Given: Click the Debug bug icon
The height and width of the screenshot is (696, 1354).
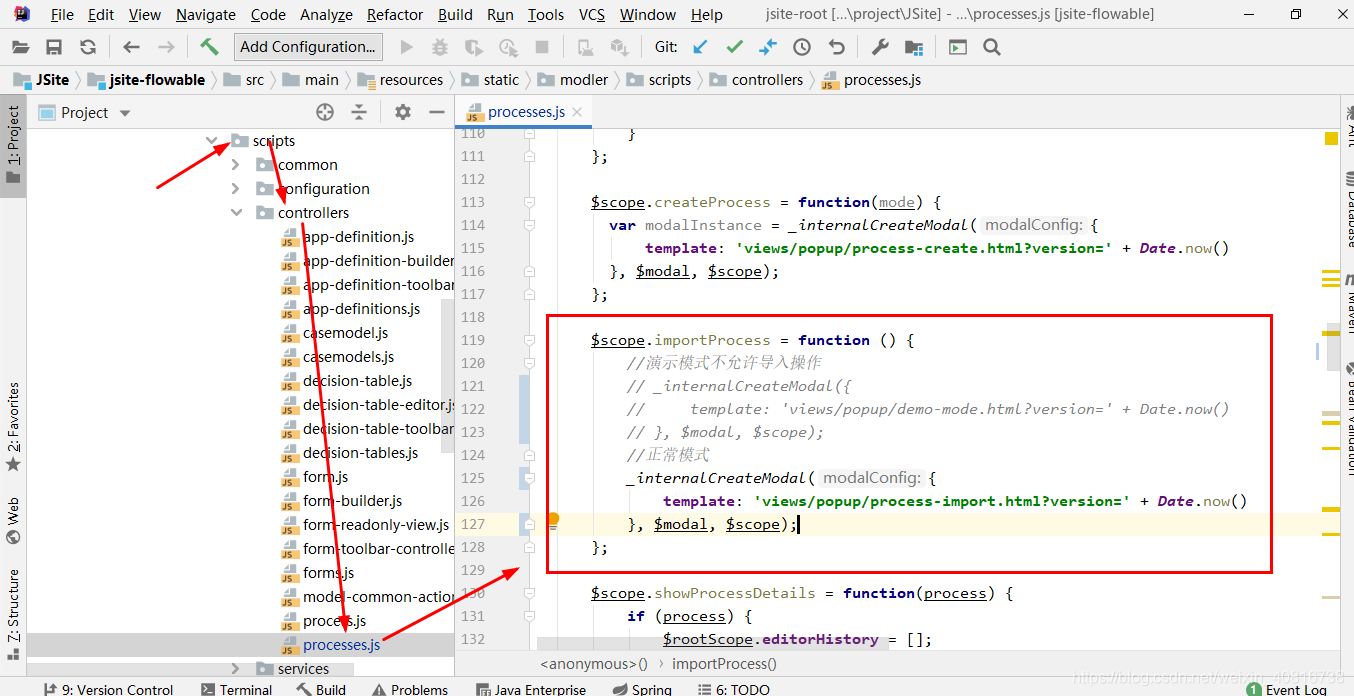Looking at the screenshot, I should pyautogui.click(x=439, y=47).
